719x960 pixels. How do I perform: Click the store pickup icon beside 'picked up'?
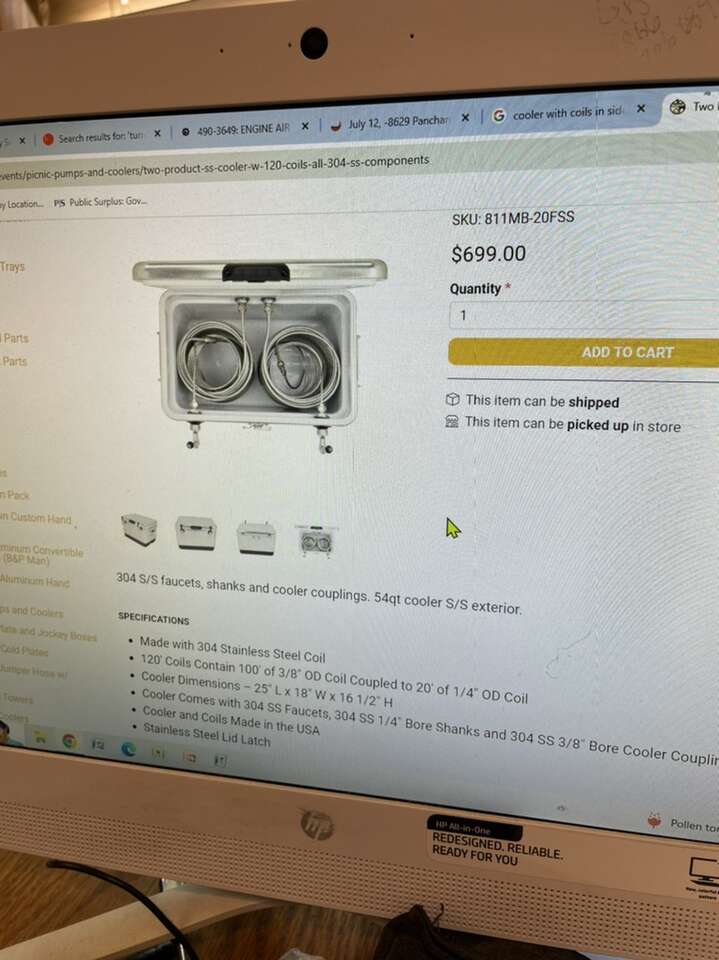[452, 421]
